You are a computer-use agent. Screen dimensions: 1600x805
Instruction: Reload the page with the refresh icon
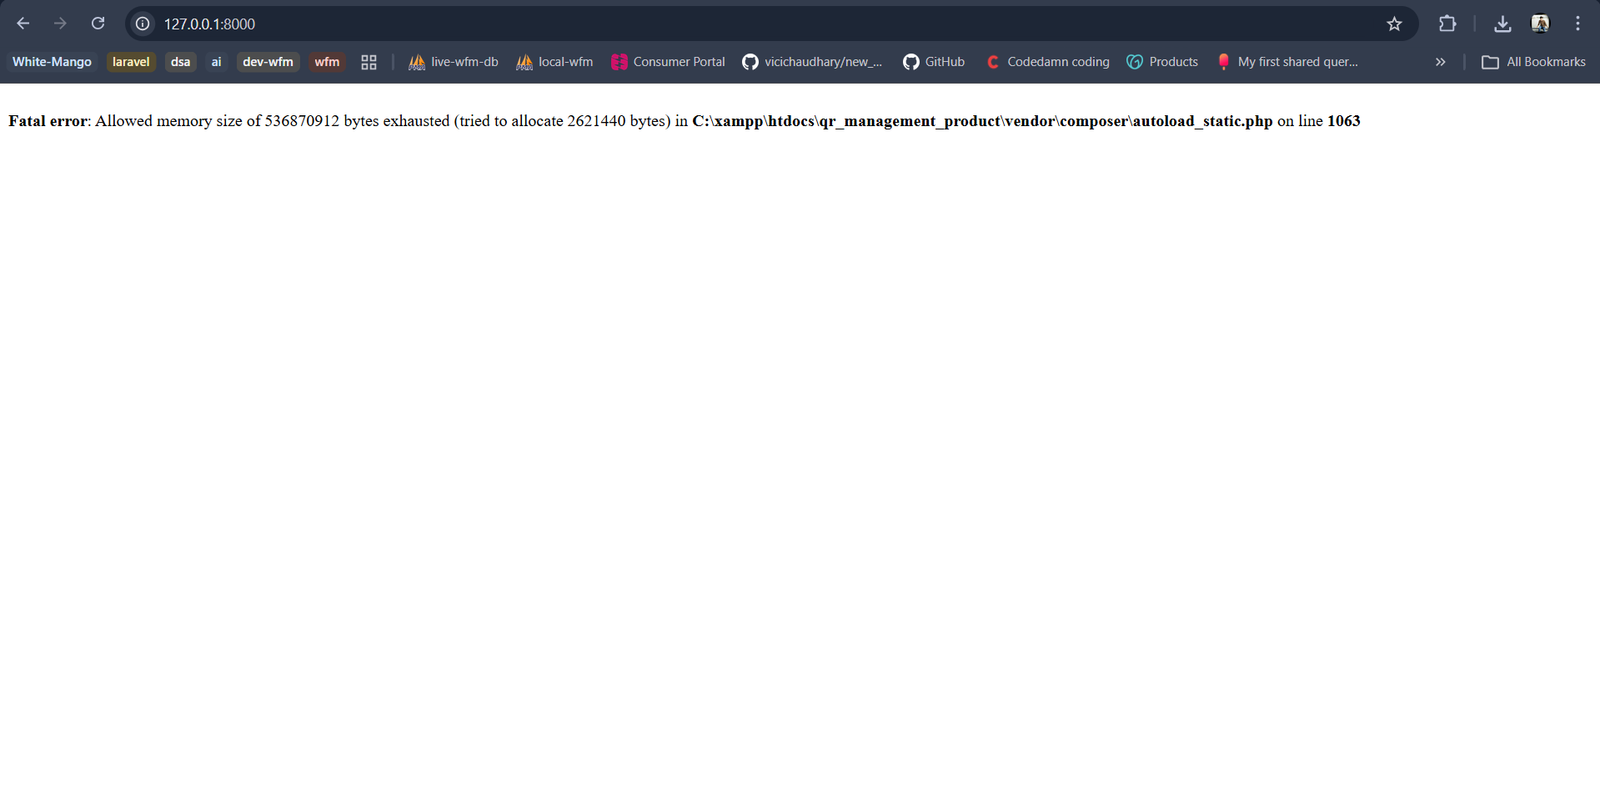[98, 23]
